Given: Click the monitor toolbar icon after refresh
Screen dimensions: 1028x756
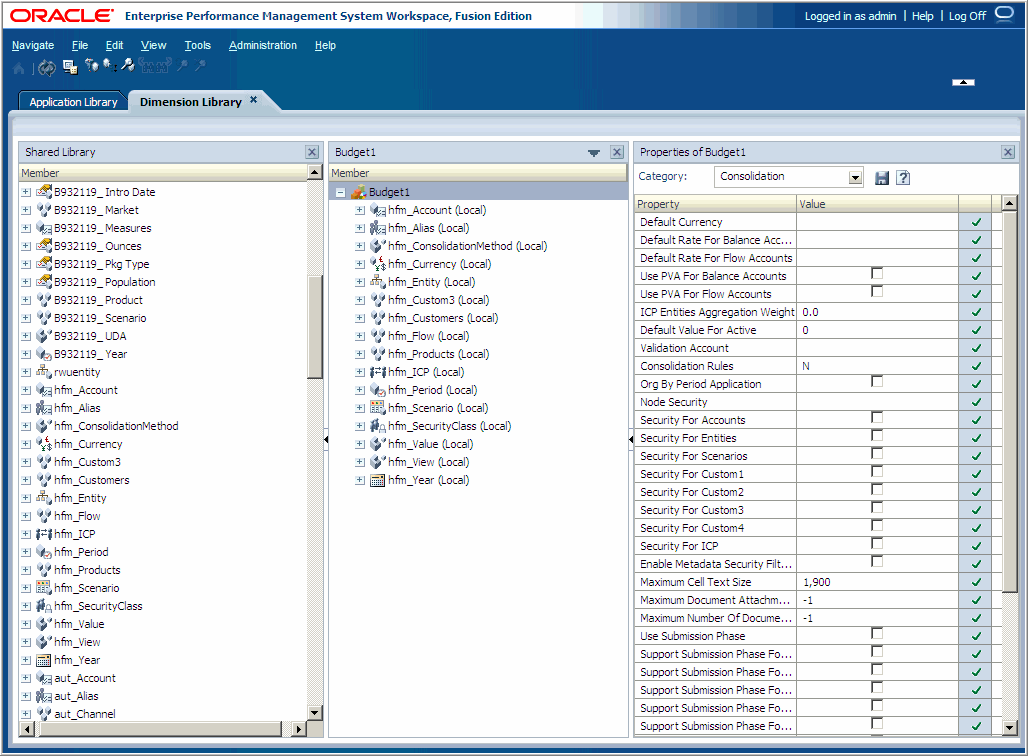Looking at the screenshot, I should click(x=70, y=66).
